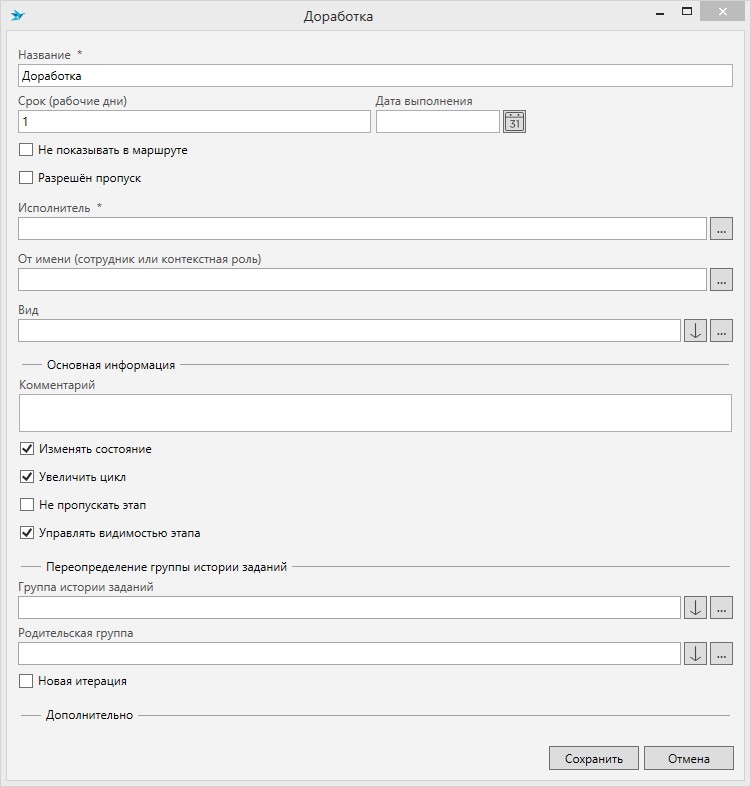Open the calendar date picker icon

point(514,122)
